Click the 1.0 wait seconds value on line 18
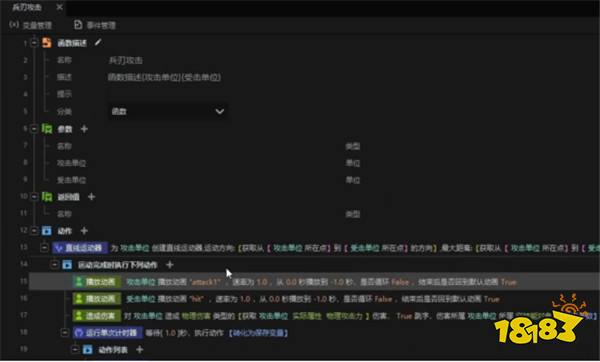 click(x=170, y=333)
